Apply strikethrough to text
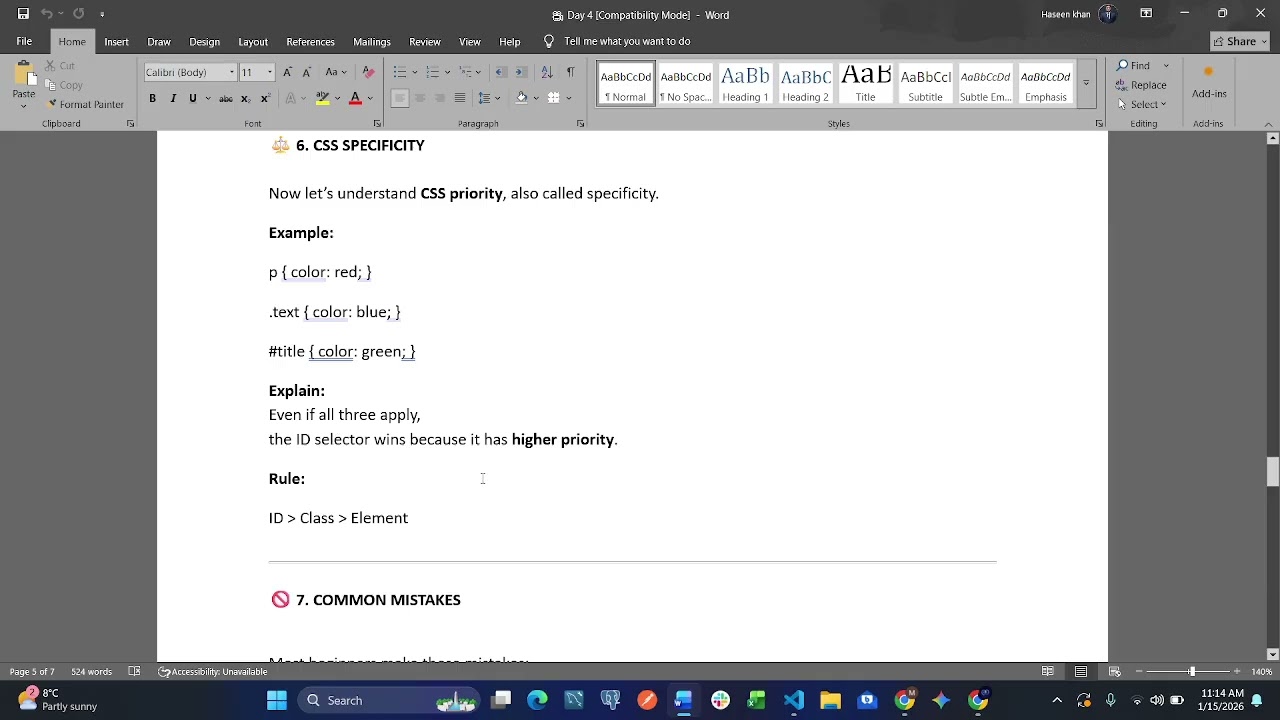The width and height of the screenshot is (1280, 720). [x=226, y=98]
